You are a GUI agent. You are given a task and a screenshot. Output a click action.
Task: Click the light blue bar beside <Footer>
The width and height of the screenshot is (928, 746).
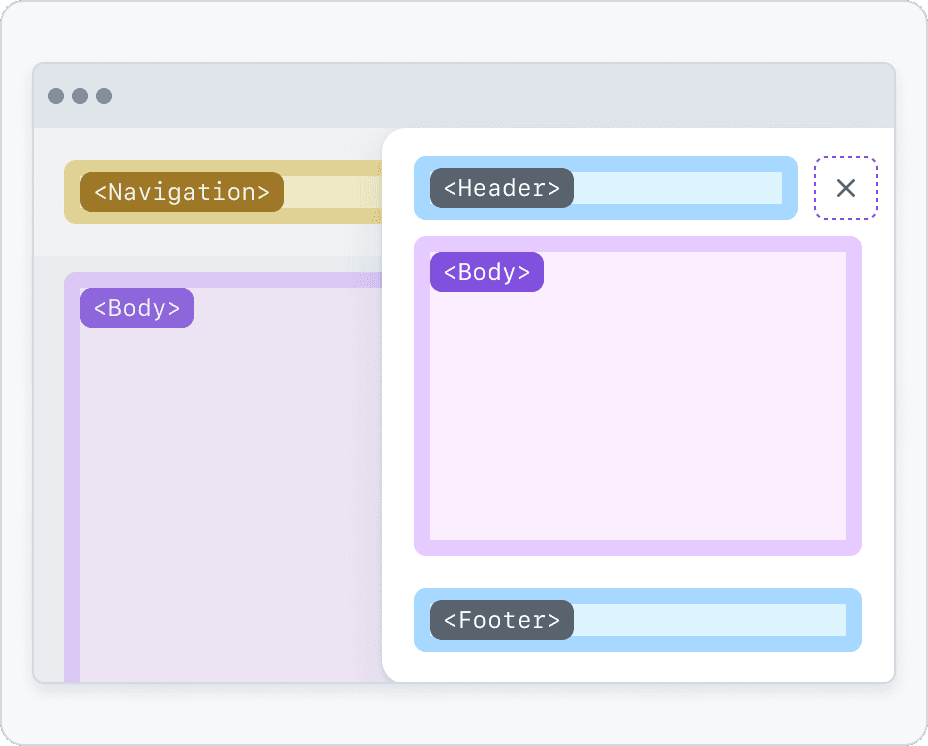[708, 620]
